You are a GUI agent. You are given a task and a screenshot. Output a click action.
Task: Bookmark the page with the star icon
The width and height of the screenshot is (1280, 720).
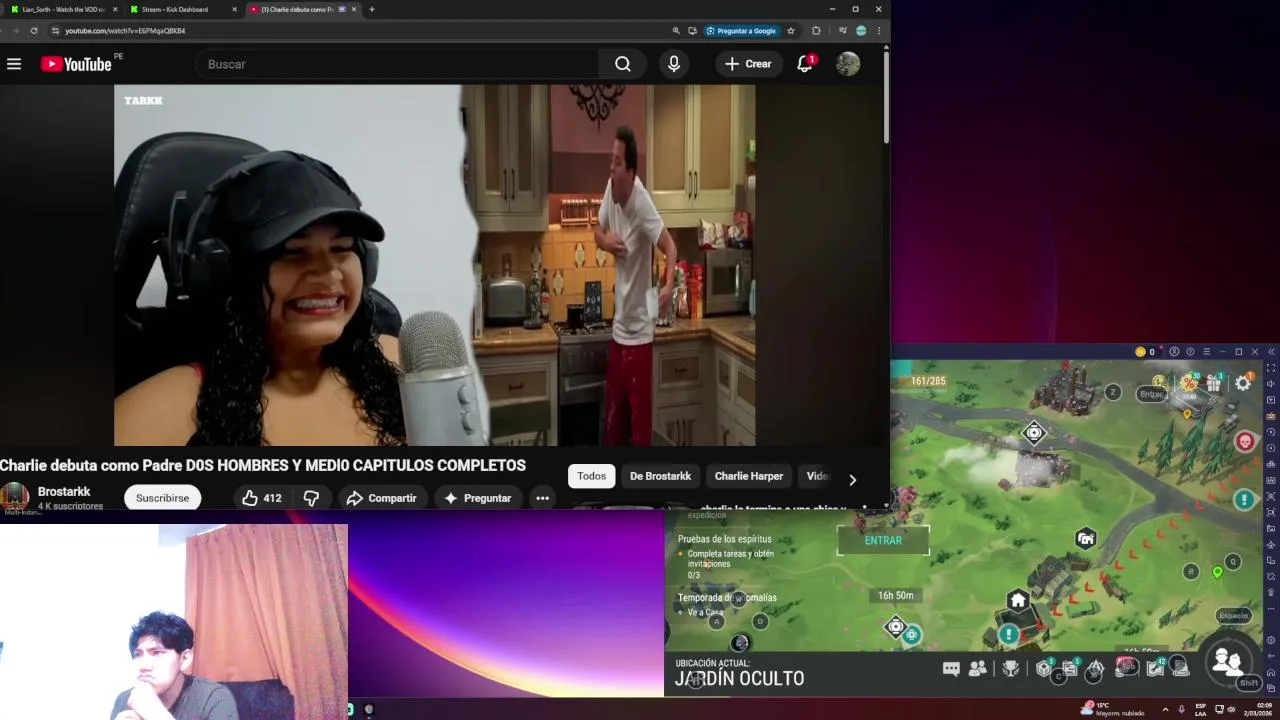(x=791, y=31)
